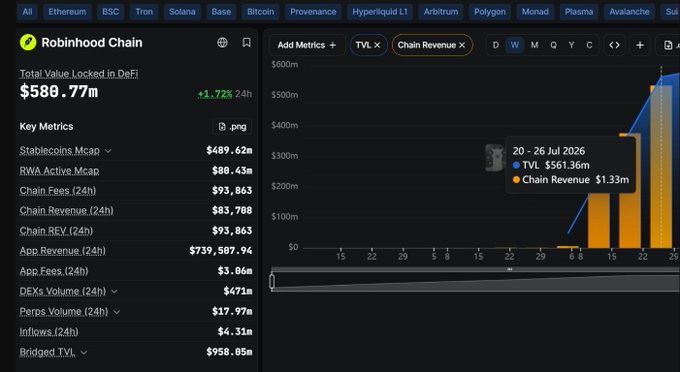Click Total Value Locked in DeFi label
This screenshot has height=372, width=680.
(x=79, y=74)
